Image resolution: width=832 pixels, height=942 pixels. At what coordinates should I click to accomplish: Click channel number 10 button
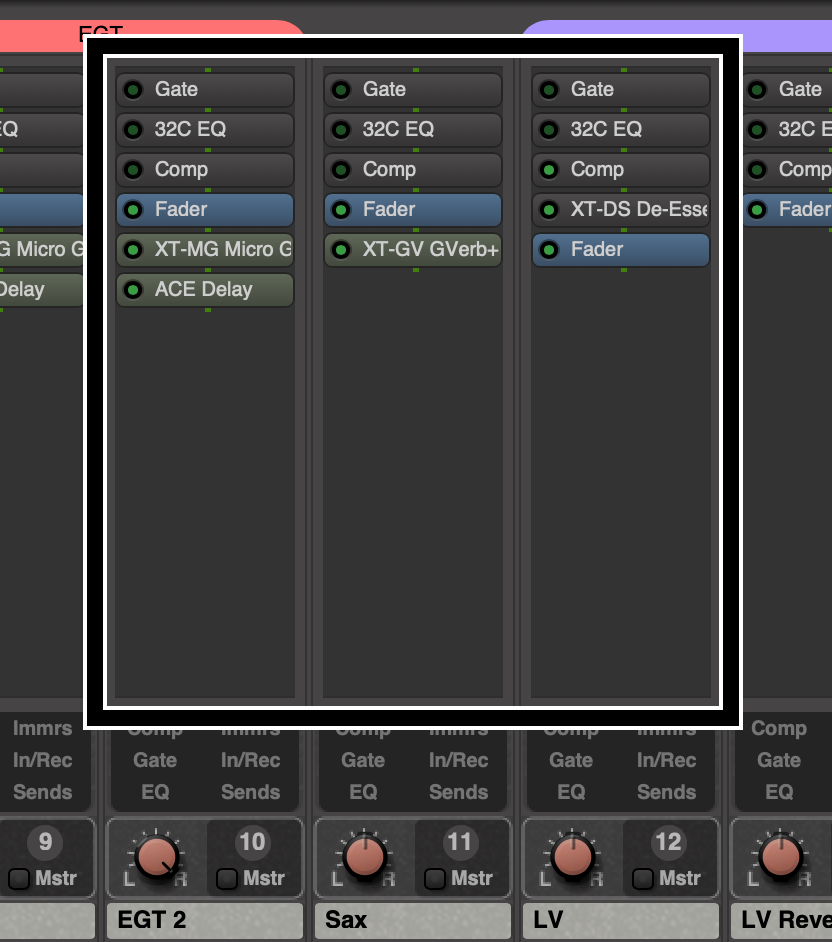[x=252, y=842]
